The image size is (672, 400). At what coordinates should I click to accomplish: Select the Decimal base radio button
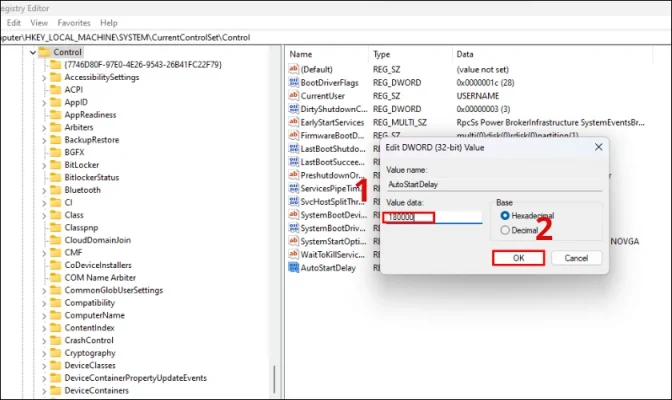[505, 229]
